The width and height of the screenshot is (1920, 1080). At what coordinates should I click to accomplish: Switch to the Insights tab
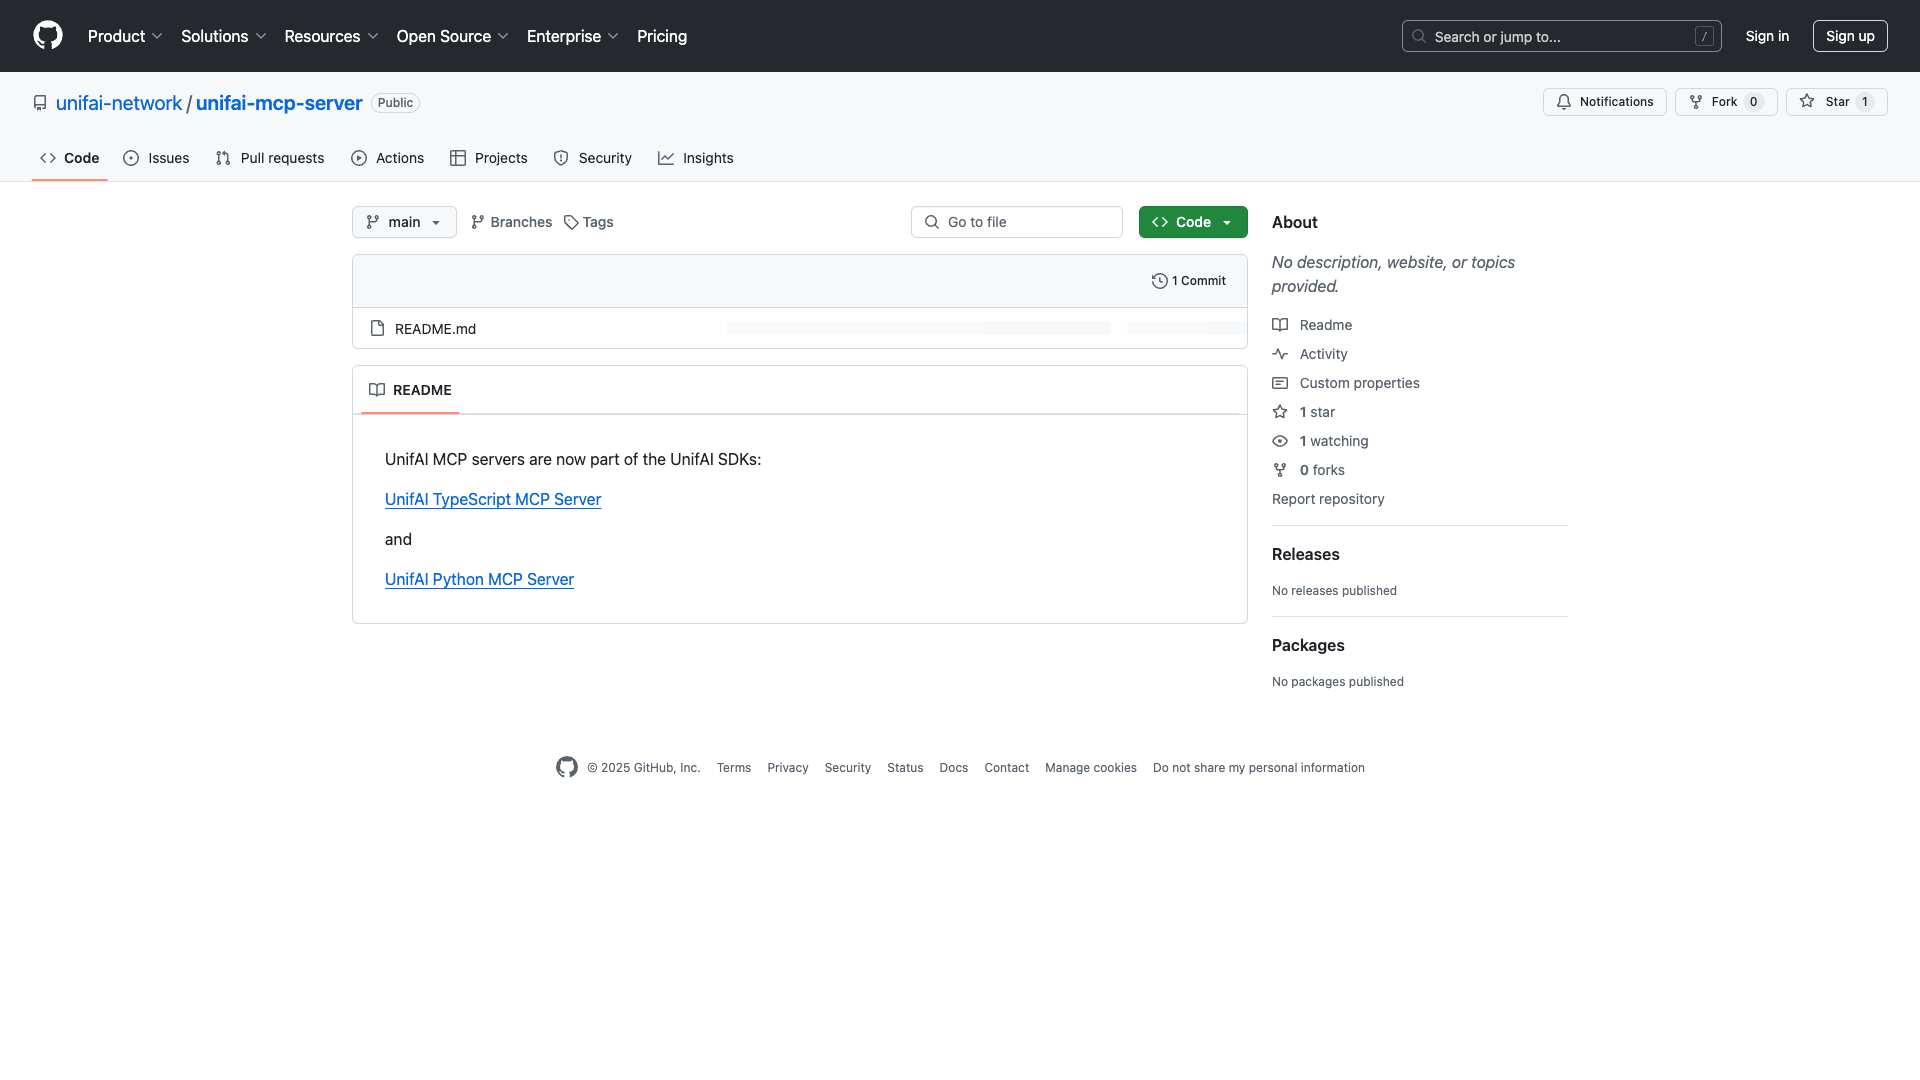point(696,158)
